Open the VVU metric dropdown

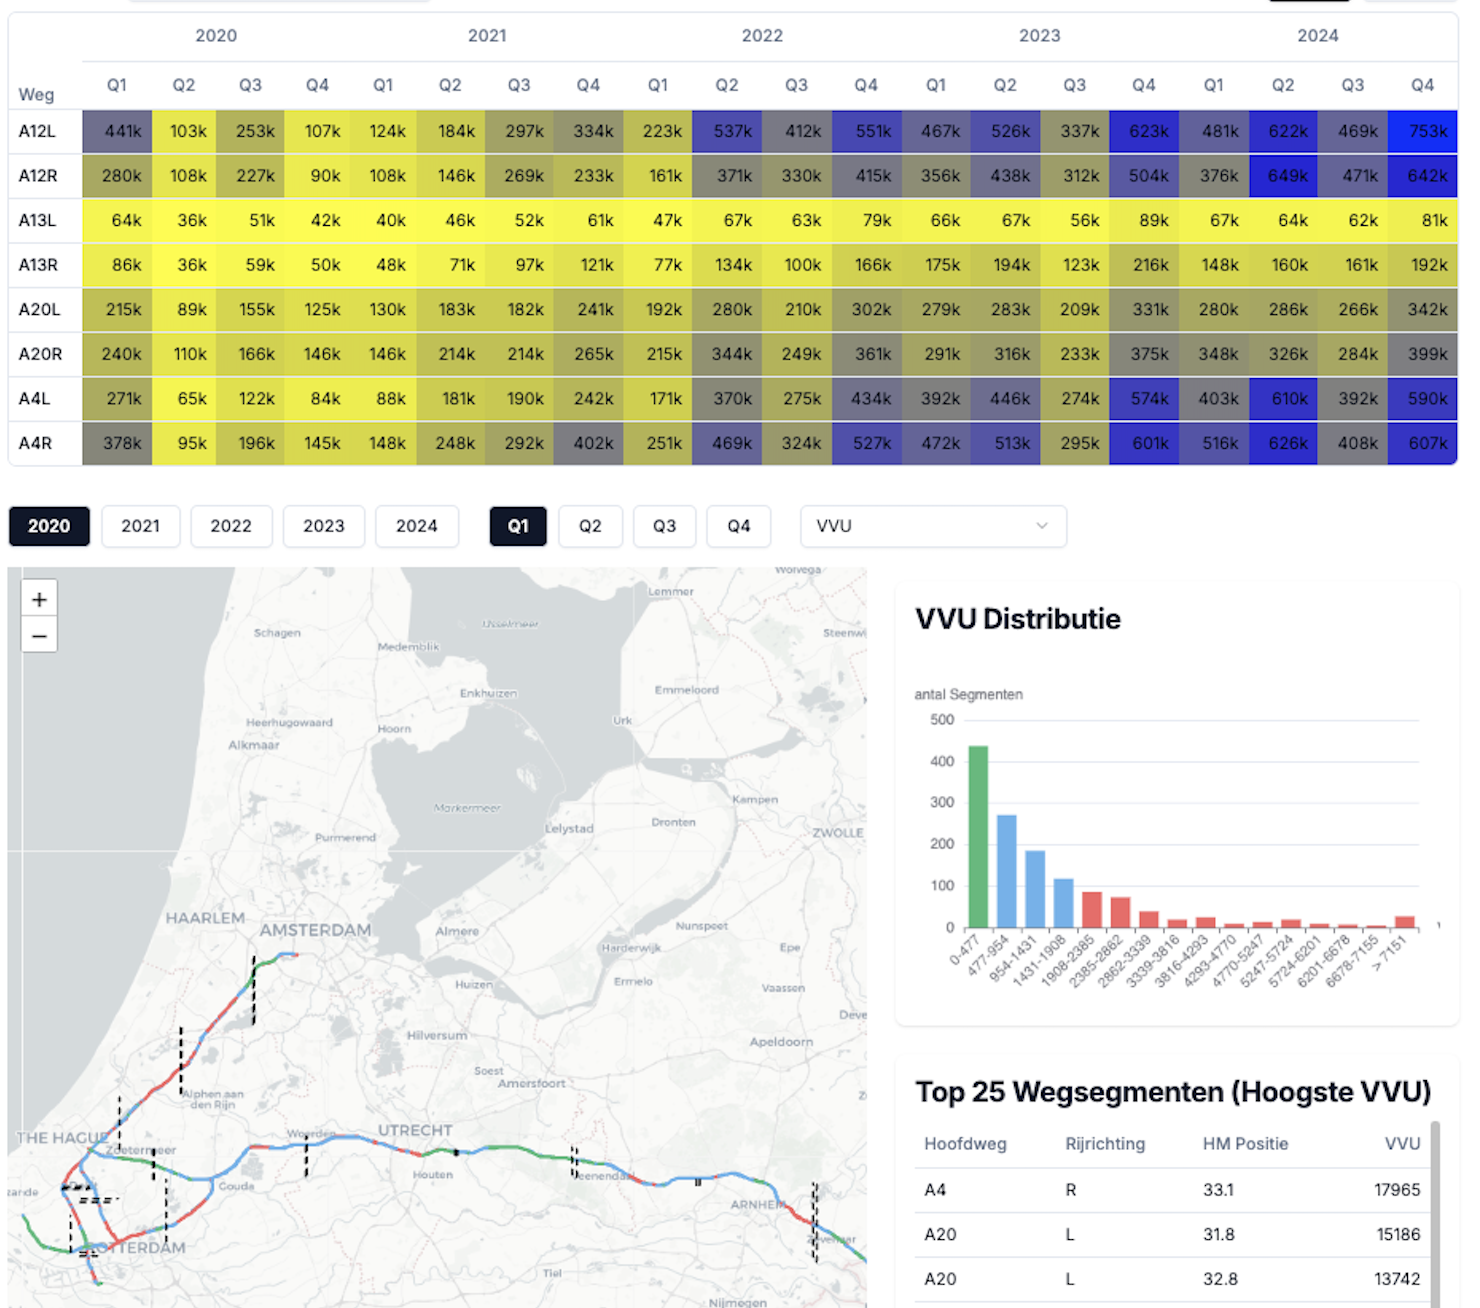(932, 526)
